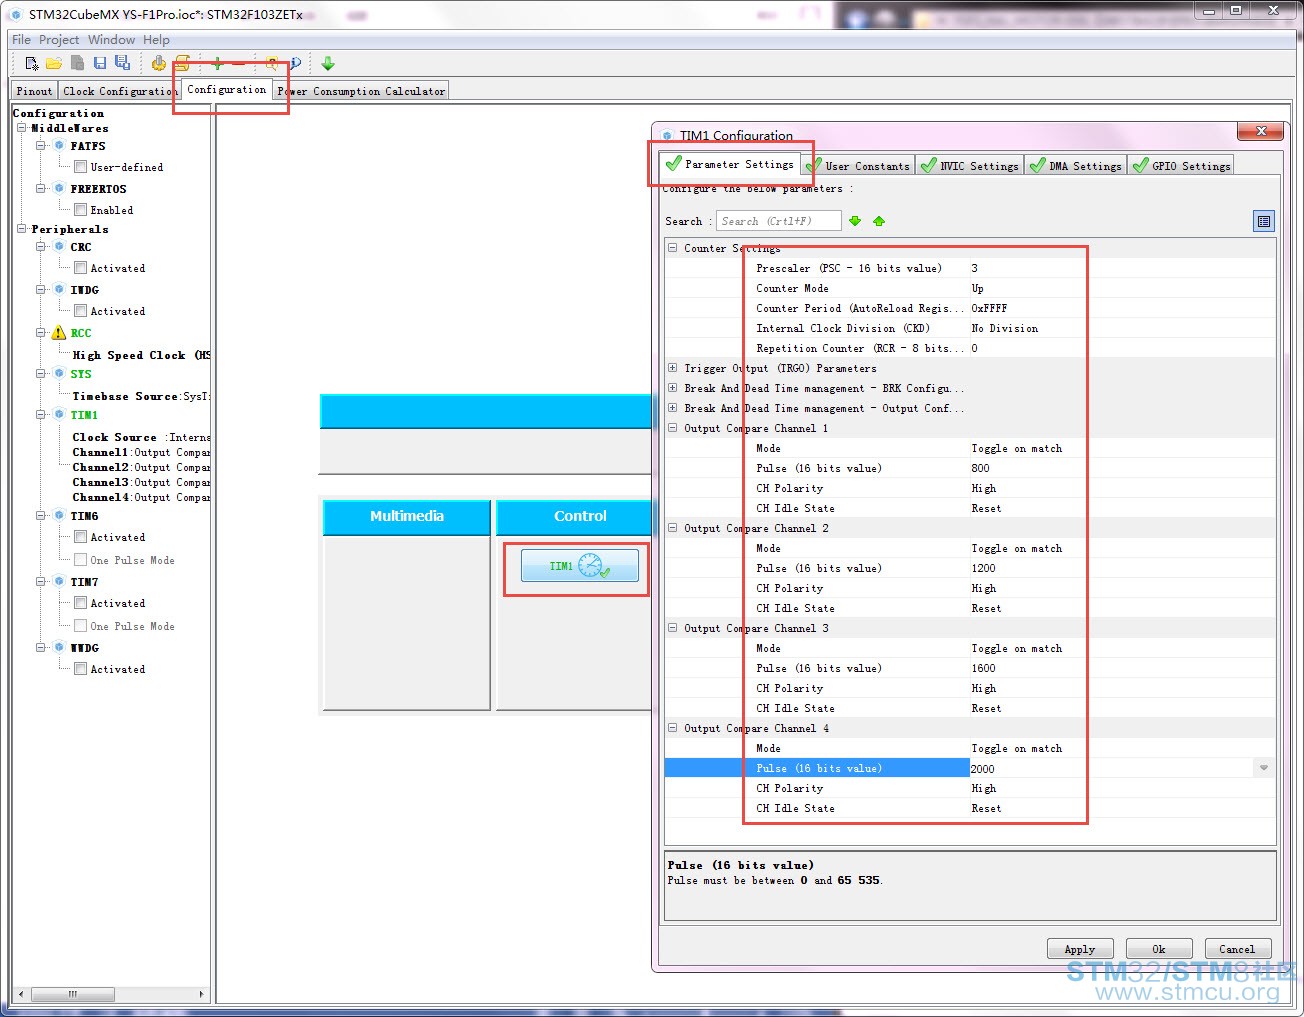Check the IWDG Activated checkbox

point(80,311)
